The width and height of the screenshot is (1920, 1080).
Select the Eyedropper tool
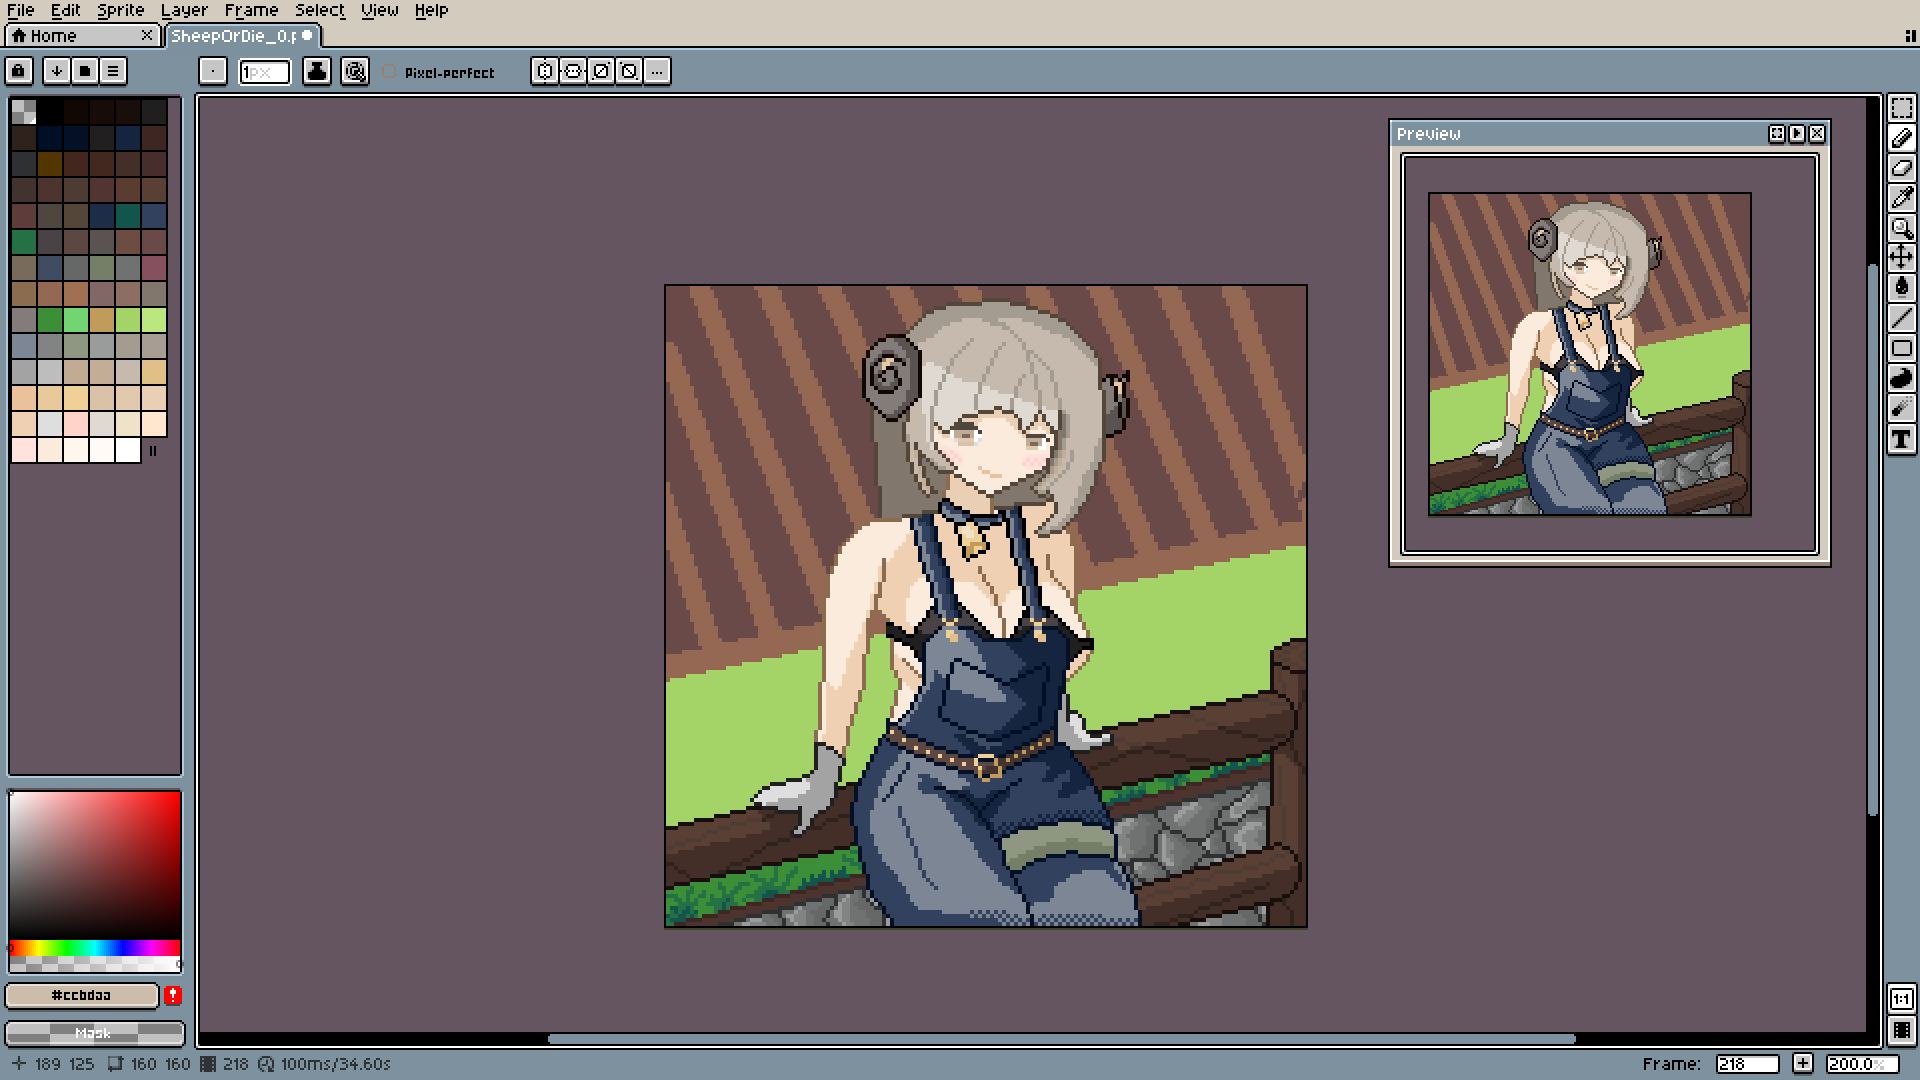coord(1901,198)
